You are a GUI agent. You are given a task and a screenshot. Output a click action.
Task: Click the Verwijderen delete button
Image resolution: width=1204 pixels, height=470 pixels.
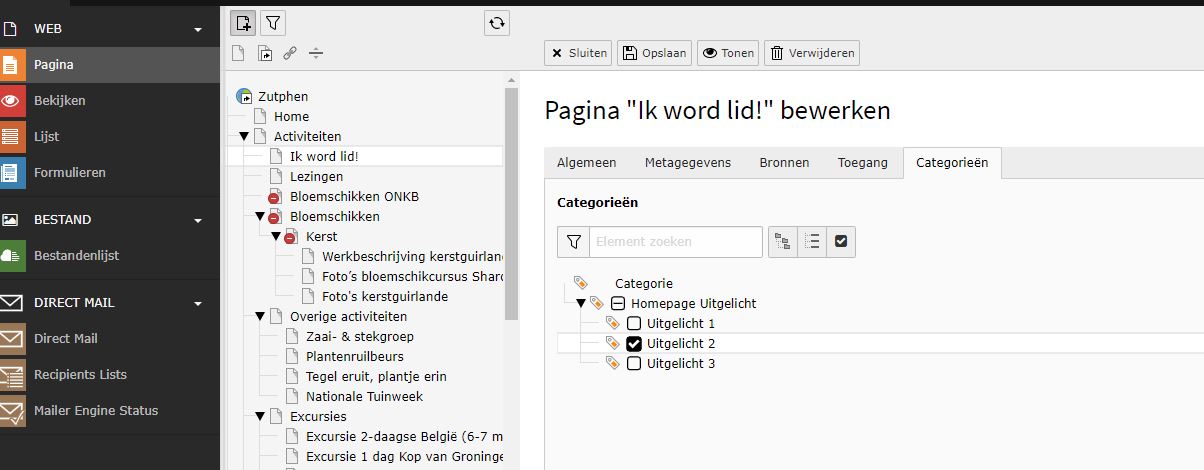(811, 53)
